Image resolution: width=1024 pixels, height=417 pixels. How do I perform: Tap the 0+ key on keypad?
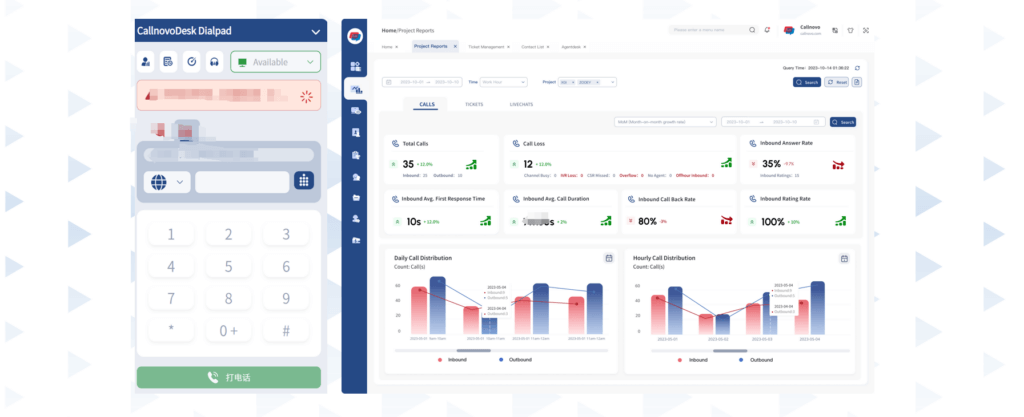pyautogui.click(x=229, y=330)
